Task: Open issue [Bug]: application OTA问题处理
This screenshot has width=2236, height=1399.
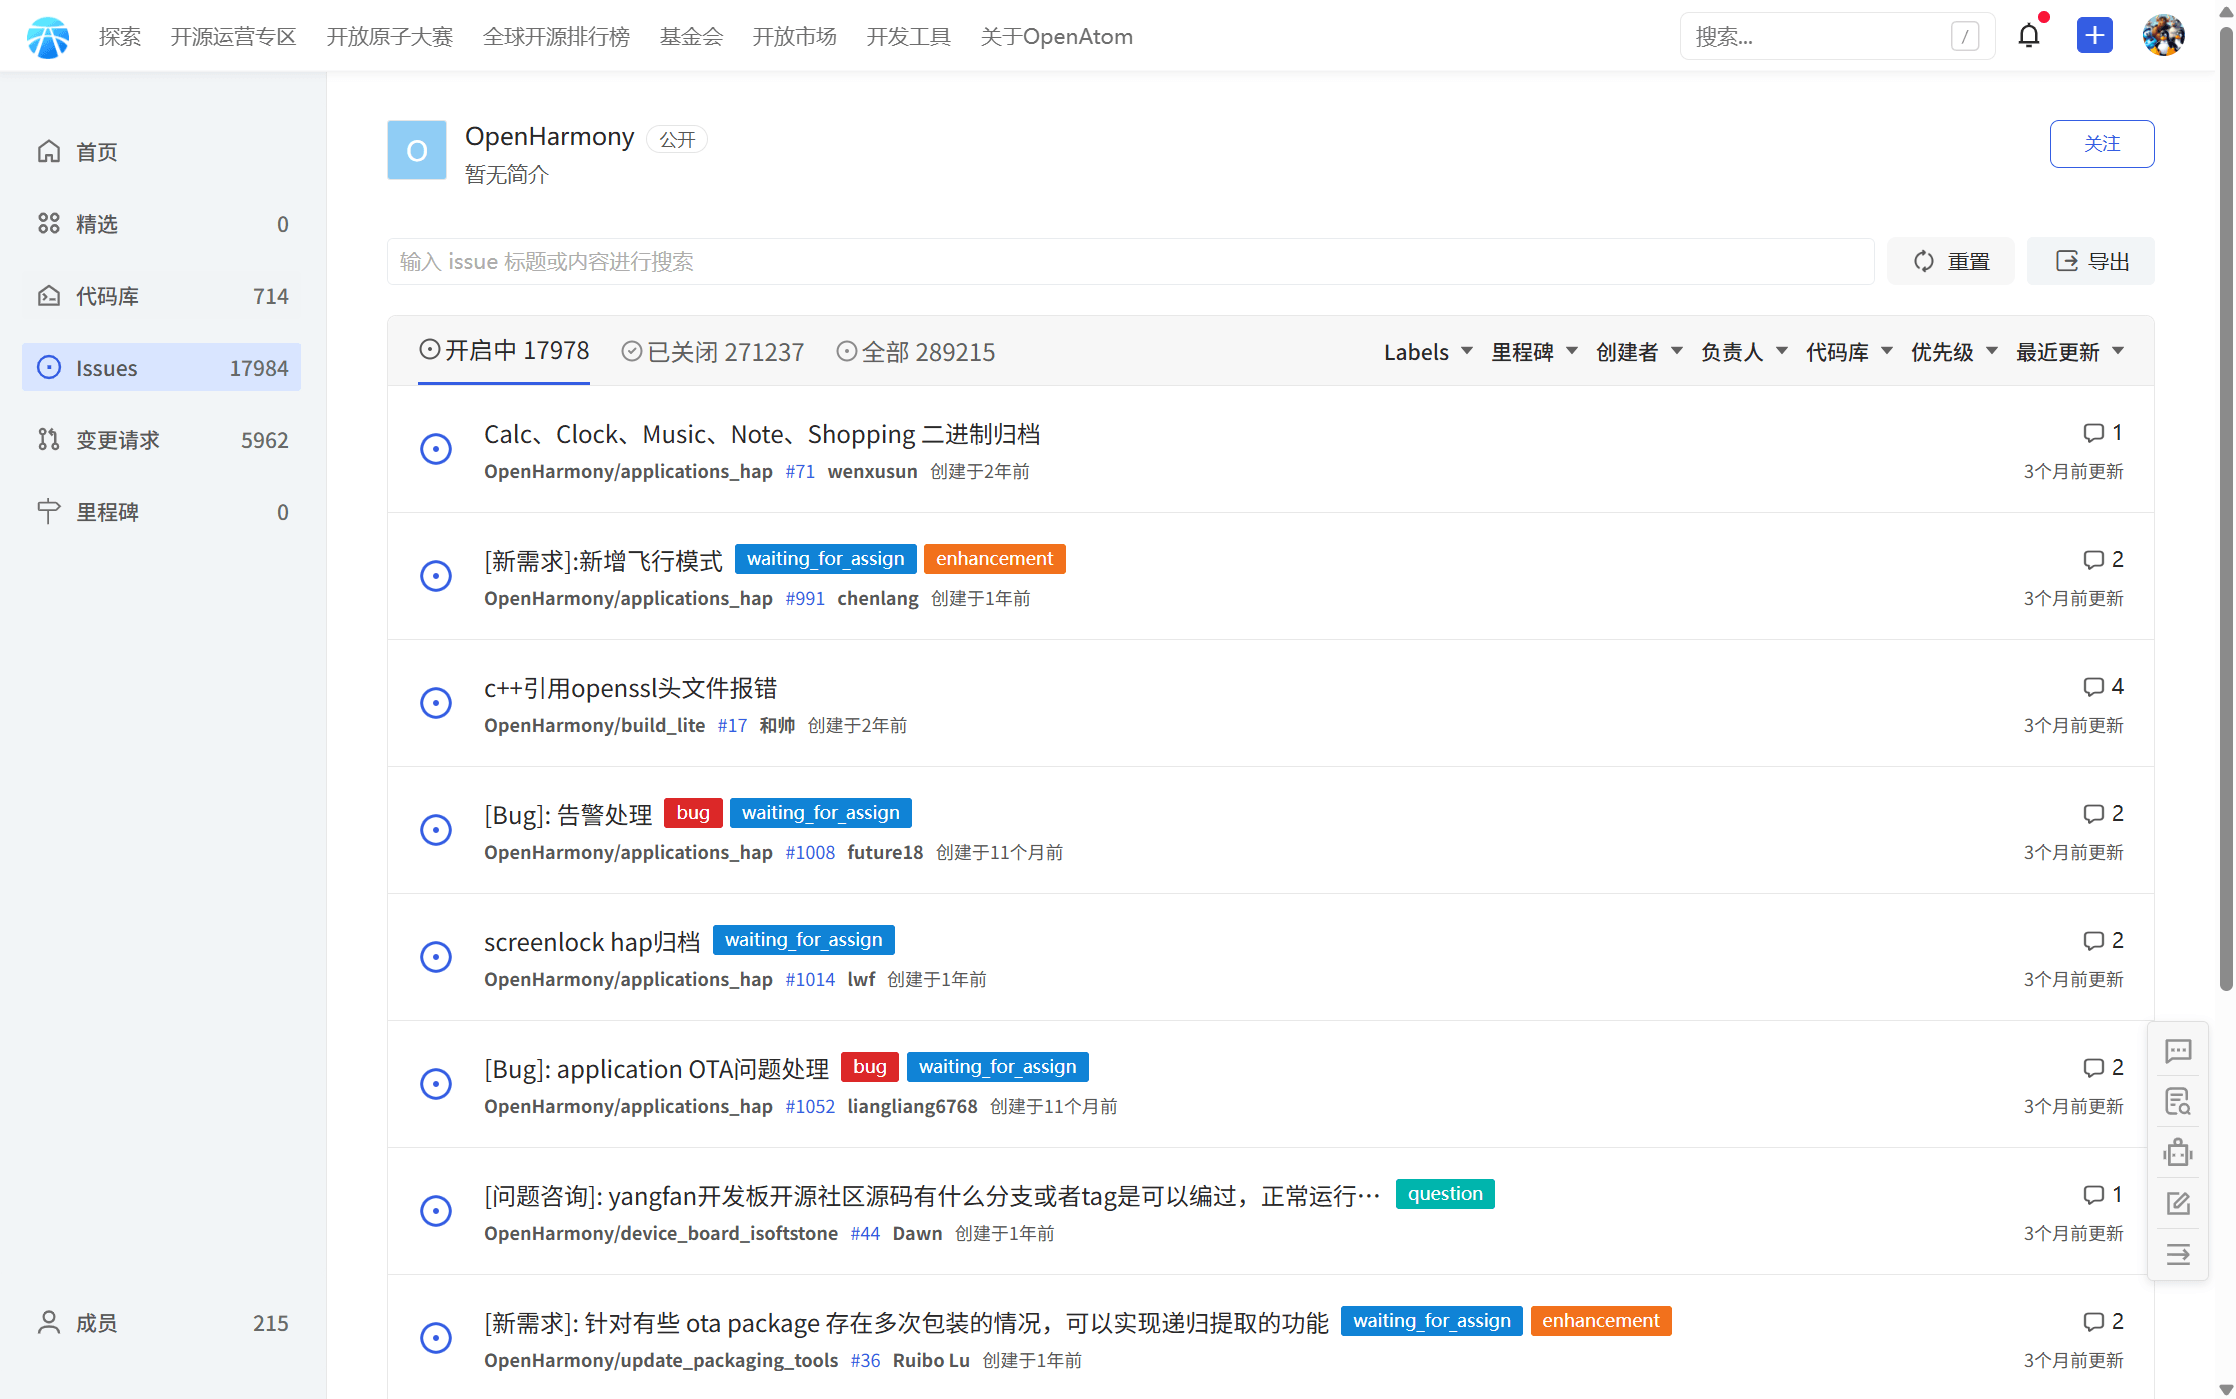Action: pyautogui.click(x=657, y=1069)
